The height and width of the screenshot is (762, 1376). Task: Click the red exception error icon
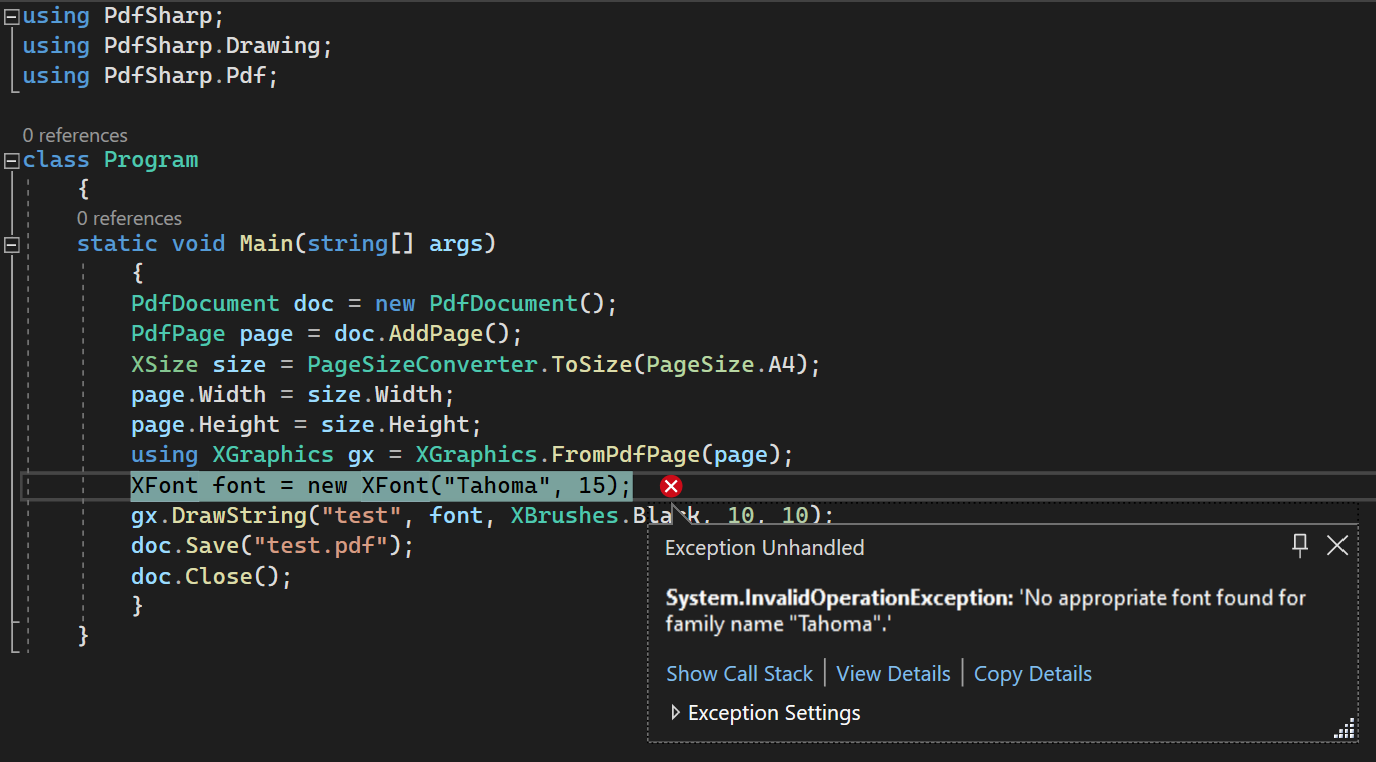[x=671, y=486]
